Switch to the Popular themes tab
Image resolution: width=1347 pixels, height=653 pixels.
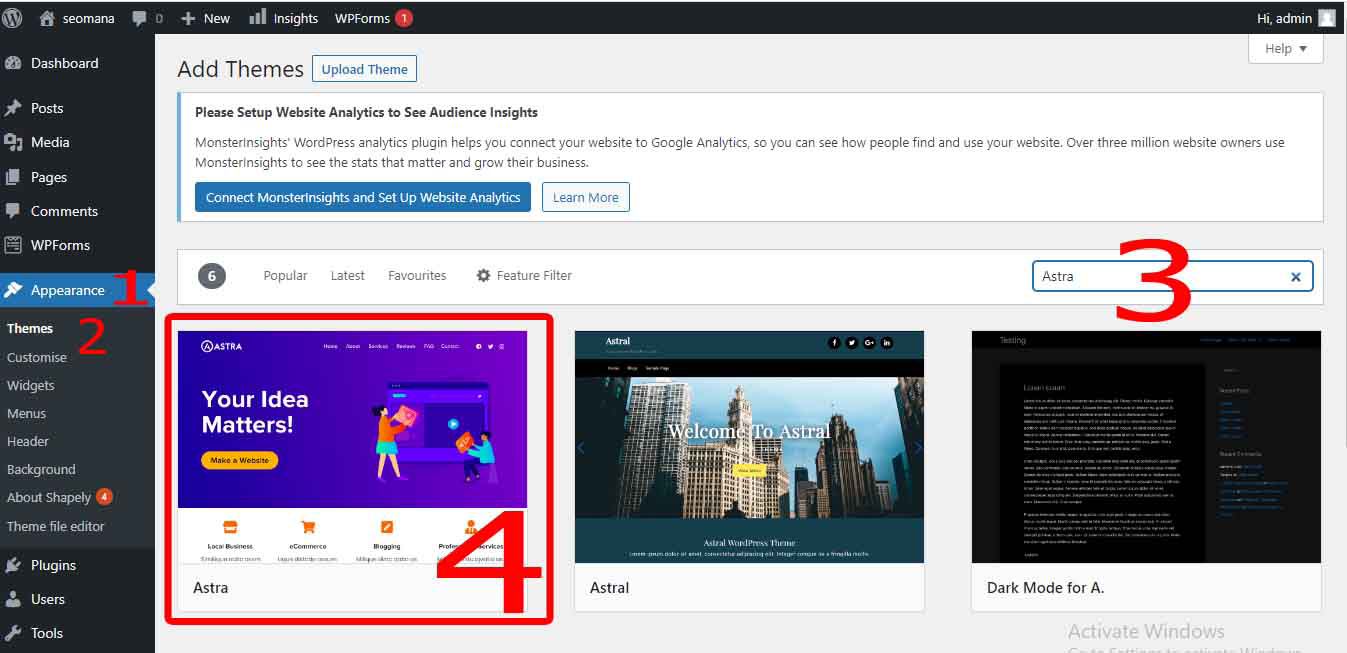[x=286, y=275]
